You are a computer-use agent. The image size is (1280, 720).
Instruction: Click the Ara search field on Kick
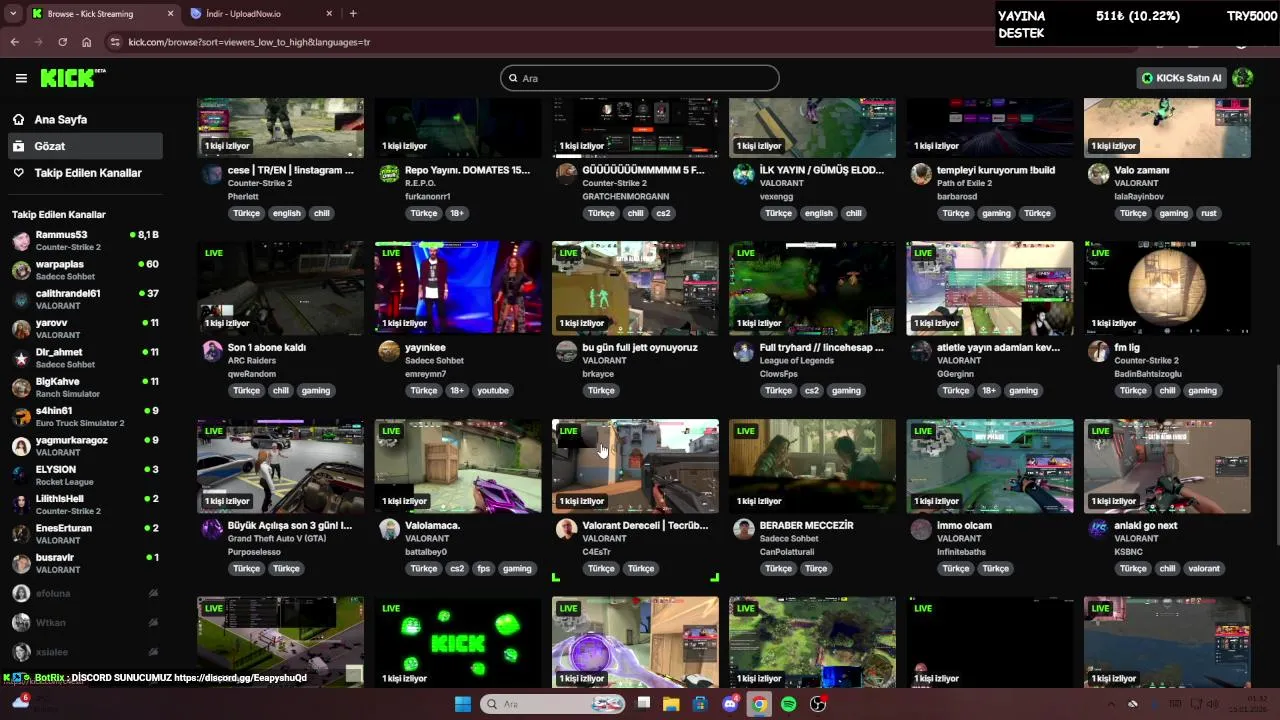pyautogui.click(x=640, y=78)
